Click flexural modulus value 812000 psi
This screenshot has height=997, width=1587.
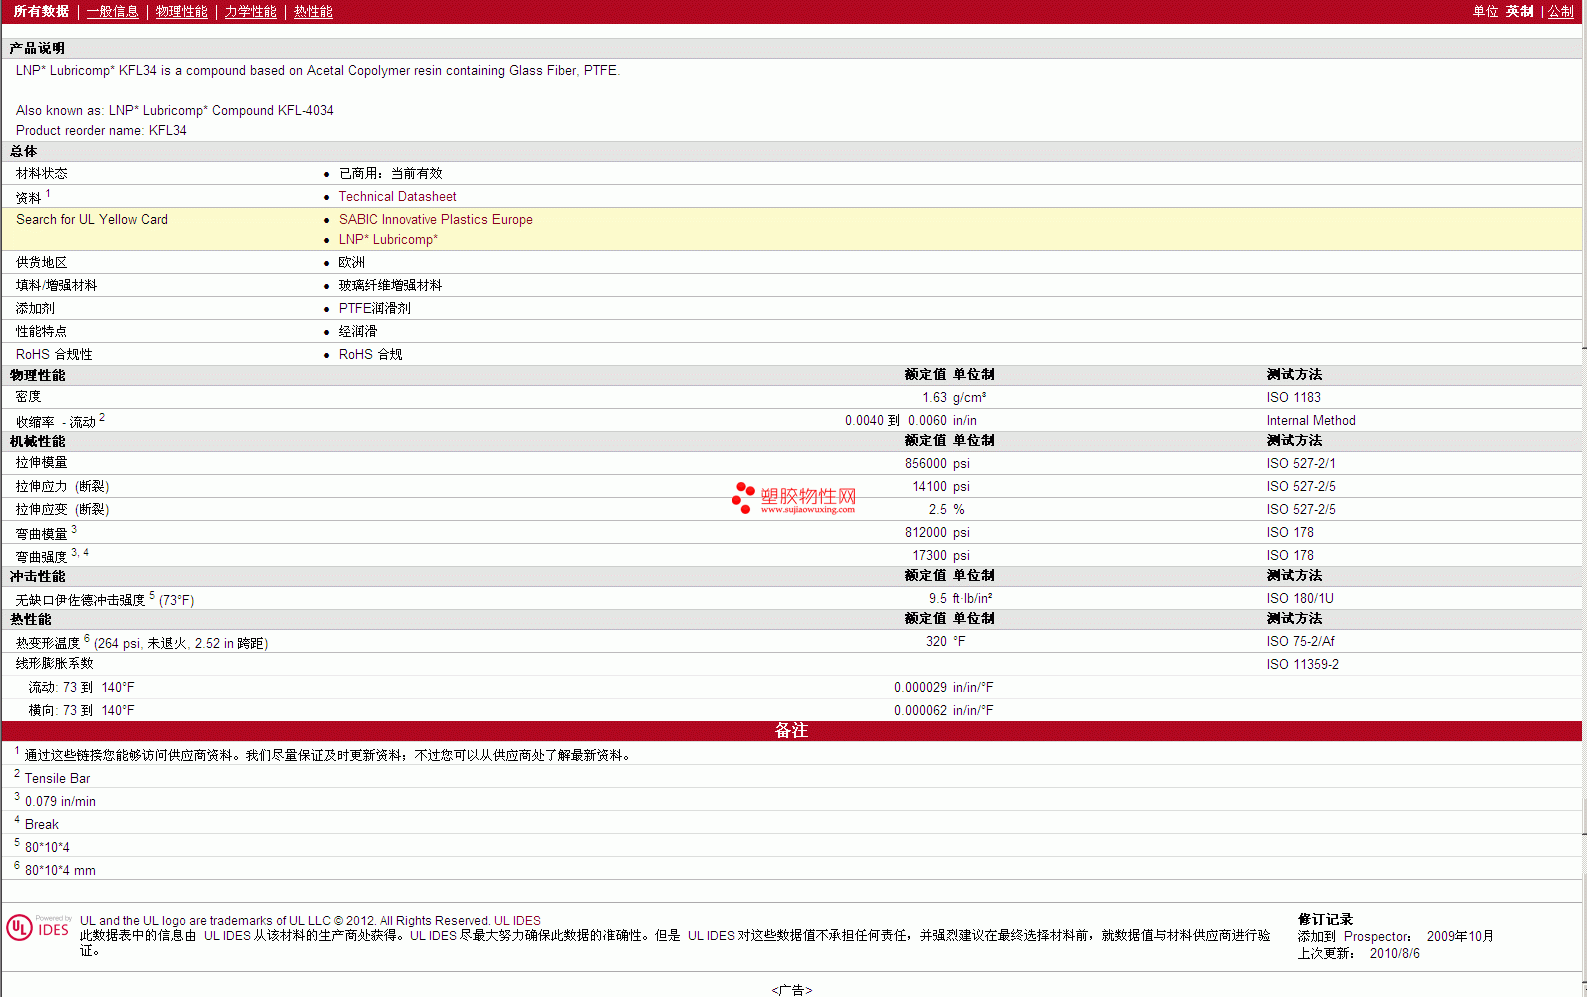937,533
